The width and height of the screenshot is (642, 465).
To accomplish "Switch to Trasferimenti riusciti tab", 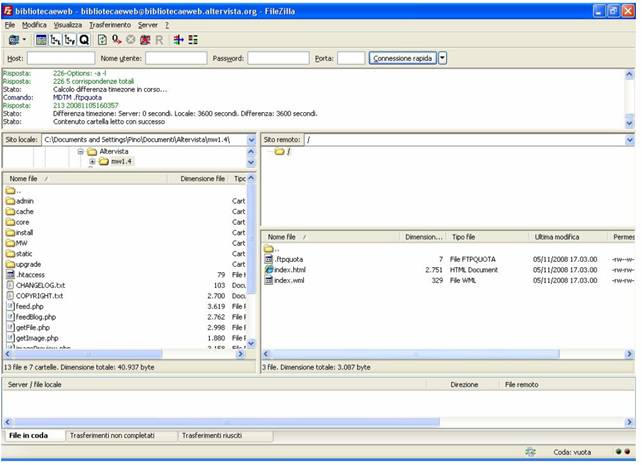I will (225, 436).
